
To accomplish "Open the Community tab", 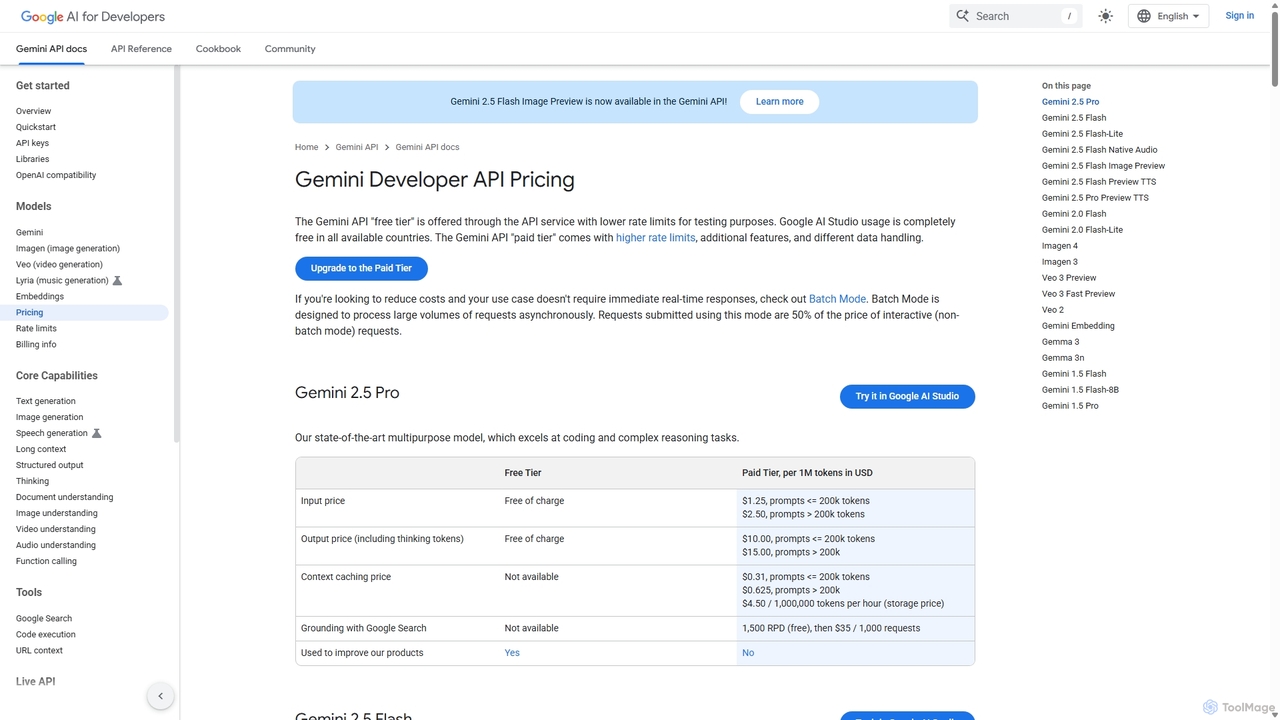I will tap(290, 49).
